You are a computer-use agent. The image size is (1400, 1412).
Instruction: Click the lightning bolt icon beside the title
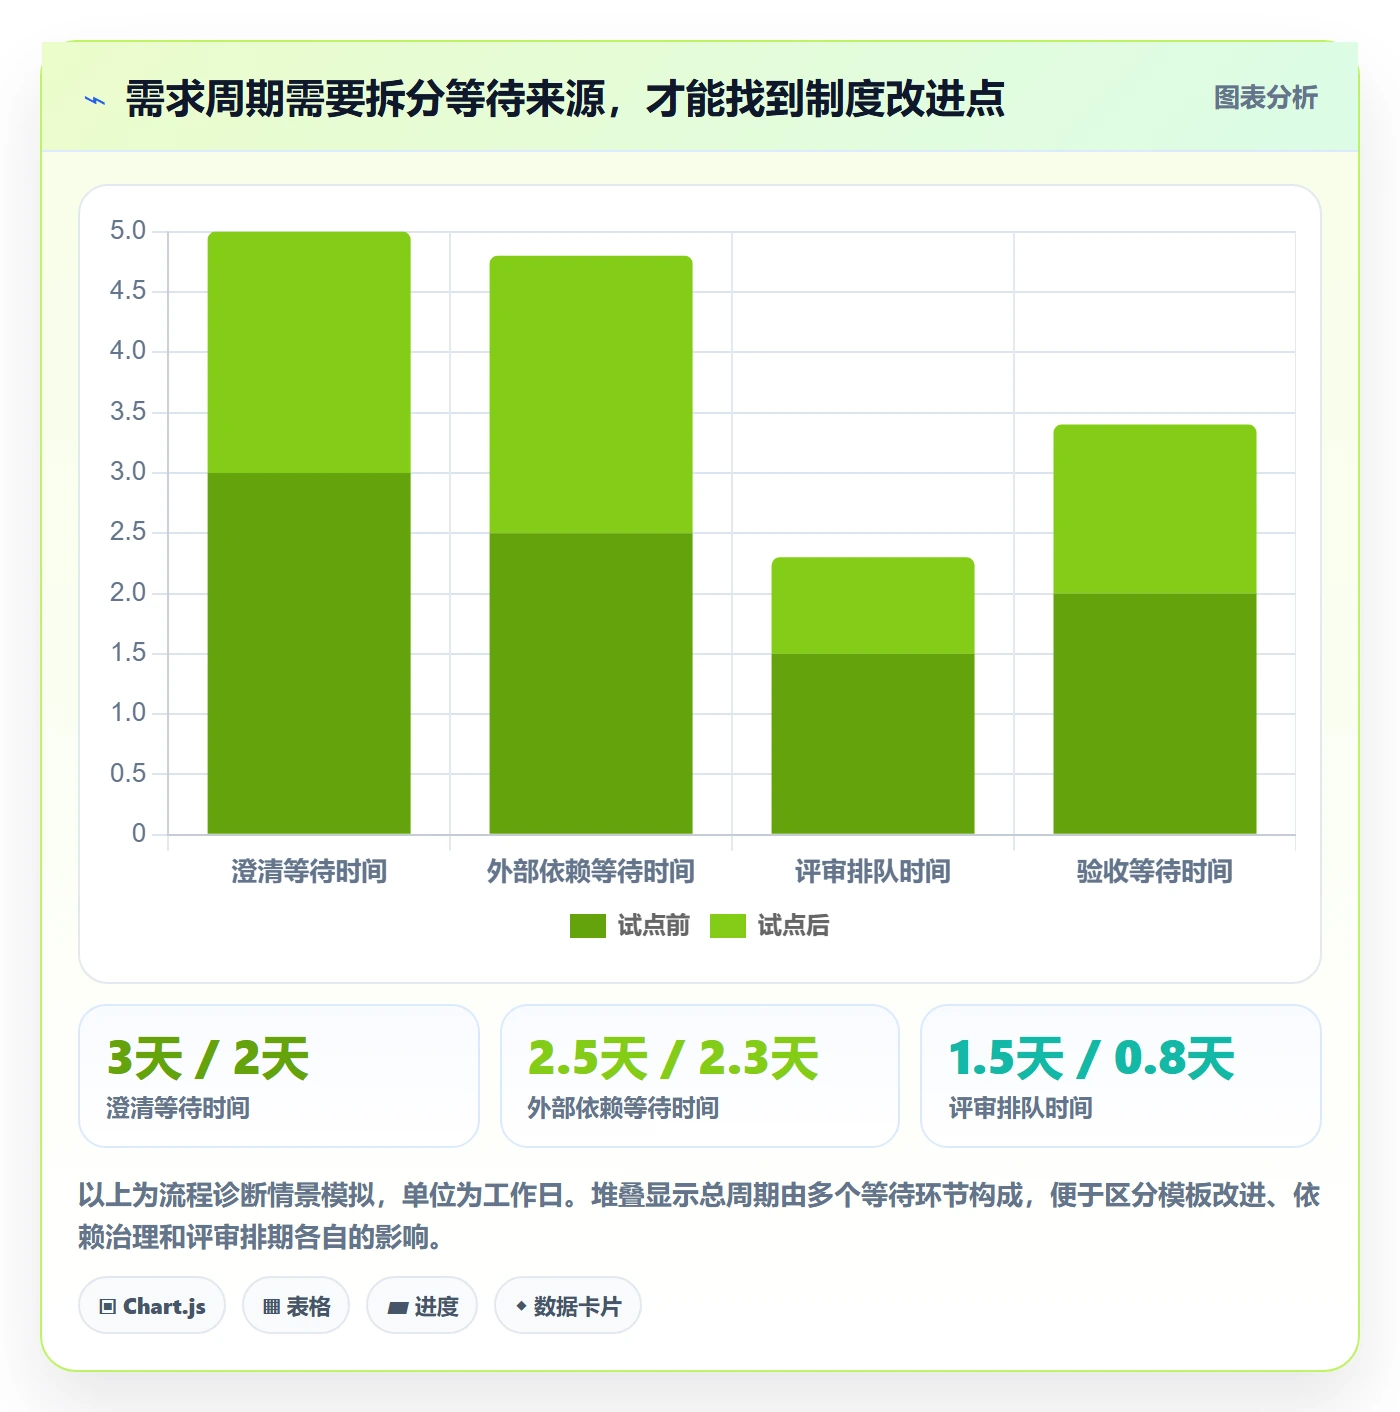point(95,100)
